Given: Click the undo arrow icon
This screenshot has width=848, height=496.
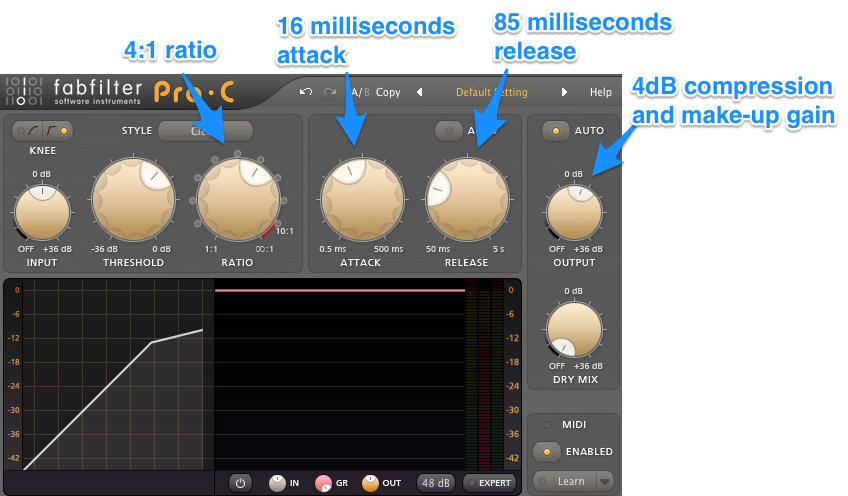Looking at the screenshot, I should tap(306, 91).
